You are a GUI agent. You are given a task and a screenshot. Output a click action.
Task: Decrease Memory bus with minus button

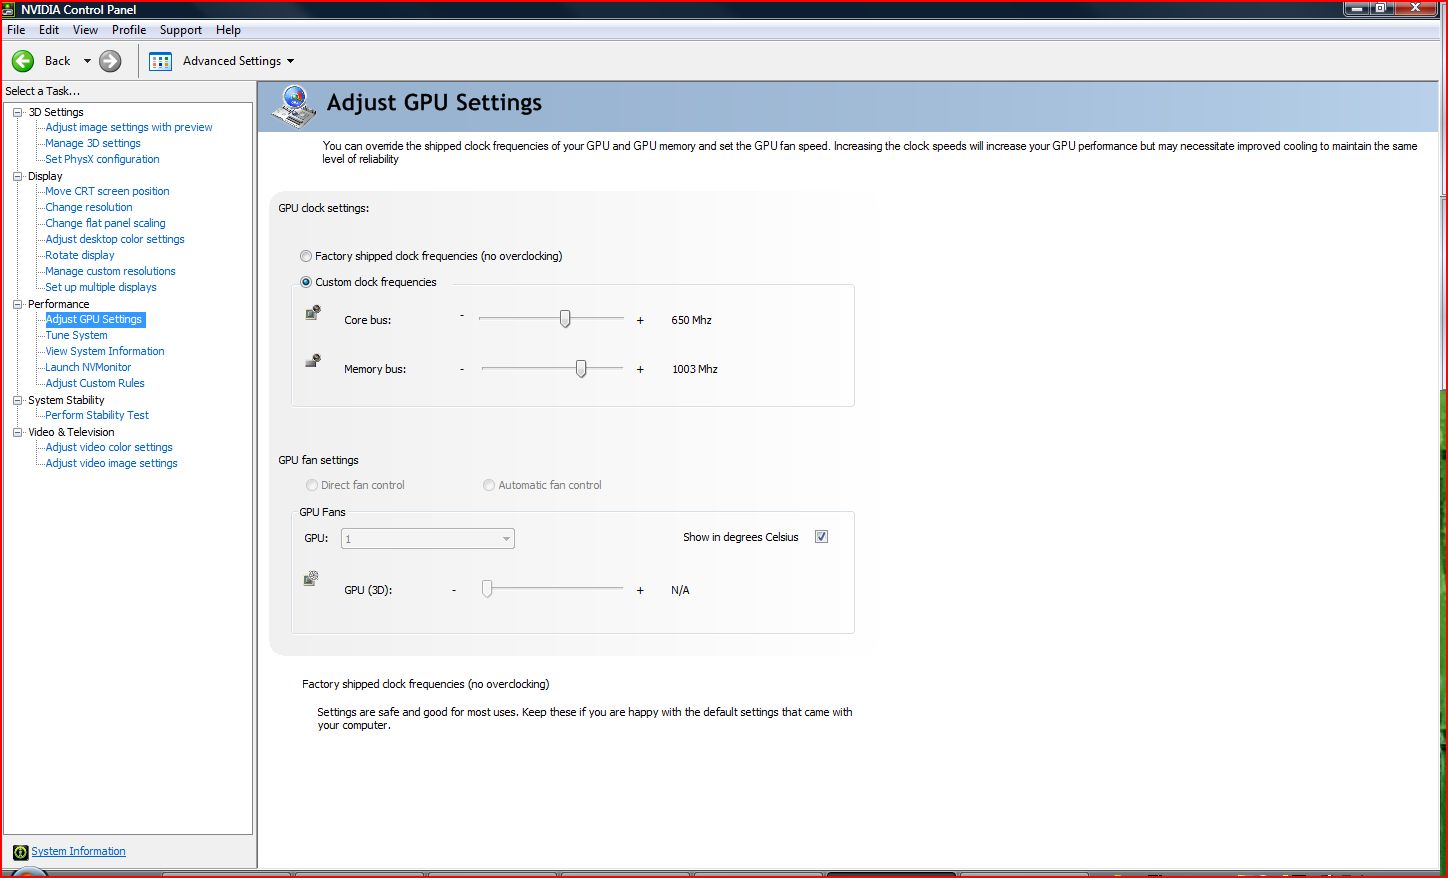point(462,369)
